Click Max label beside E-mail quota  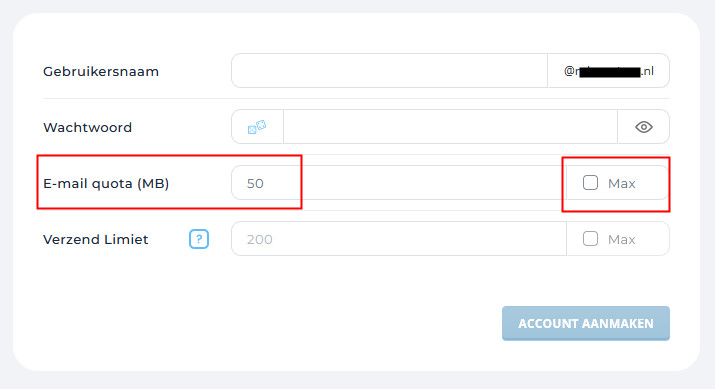coord(622,183)
